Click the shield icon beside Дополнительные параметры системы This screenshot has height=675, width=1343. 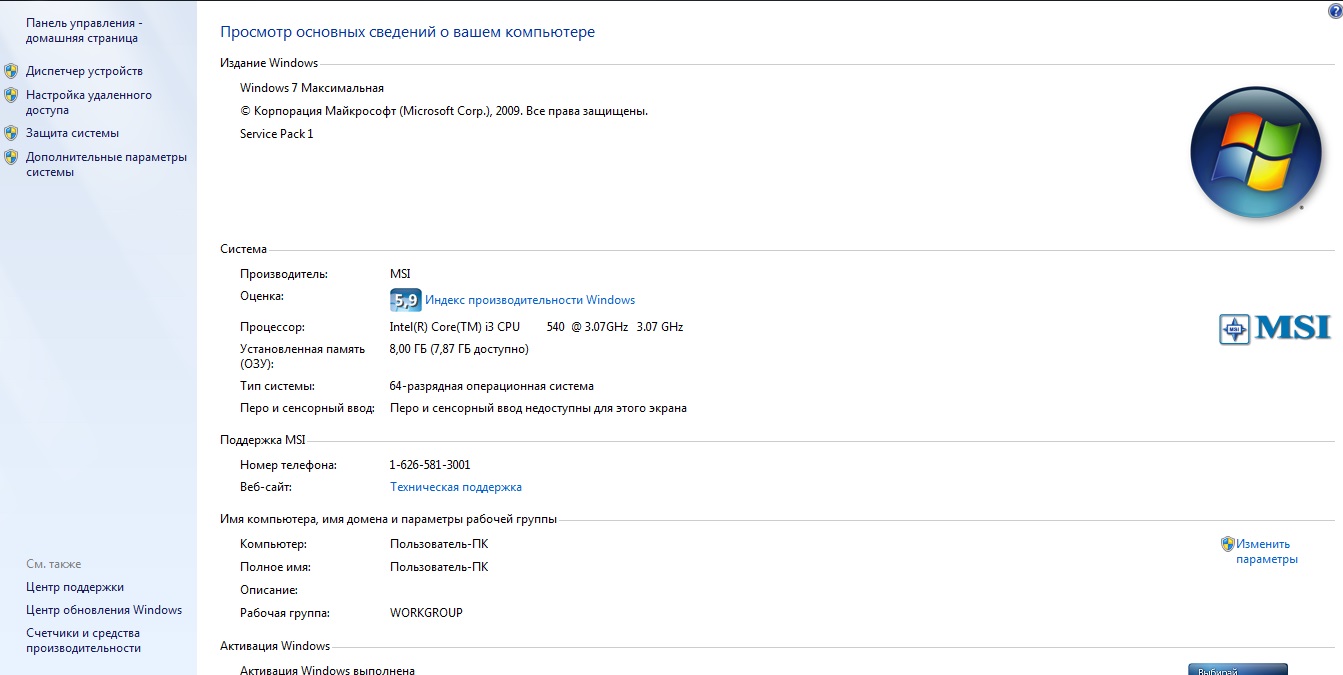[11, 157]
